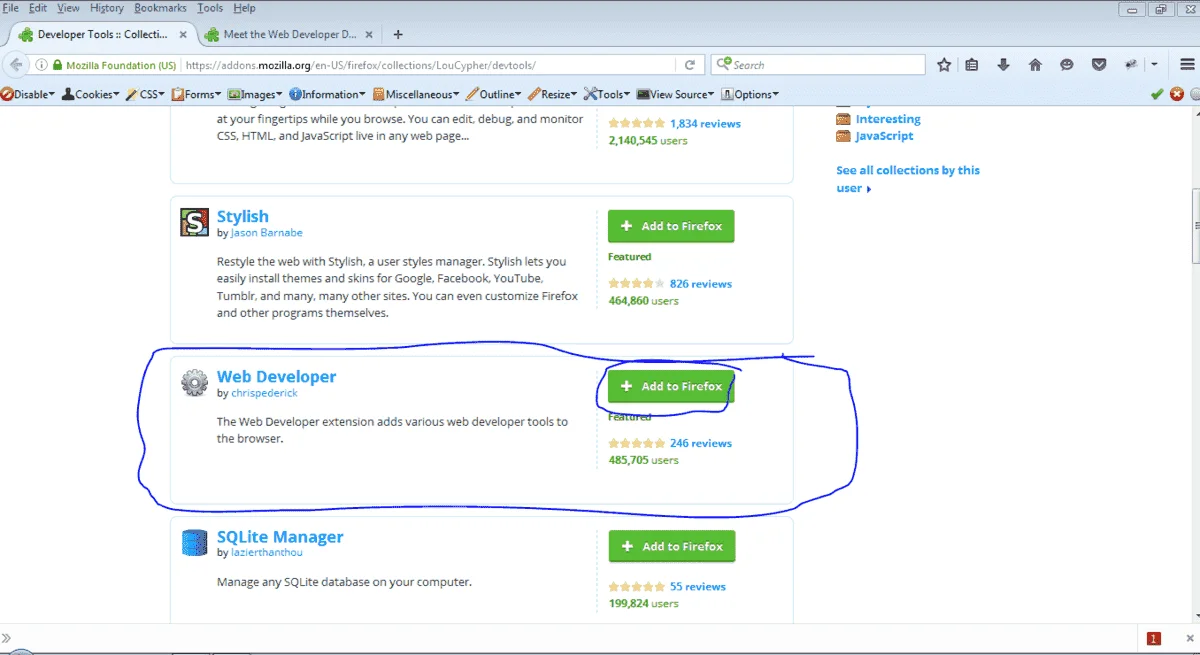This screenshot has height=655, width=1200.
Task: Click the red X error icon in Web Developer toolbar
Action: point(1177,94)
